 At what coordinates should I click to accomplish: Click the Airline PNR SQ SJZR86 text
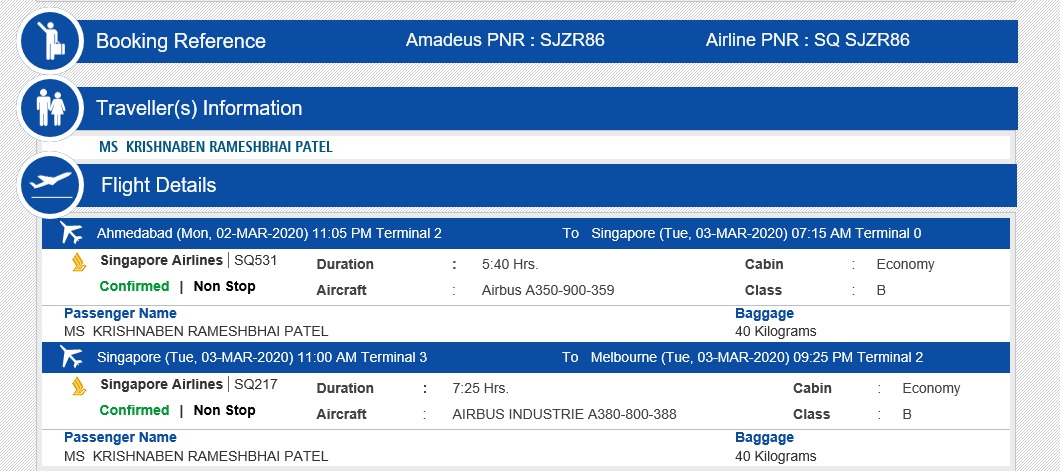tap(807, 40)
